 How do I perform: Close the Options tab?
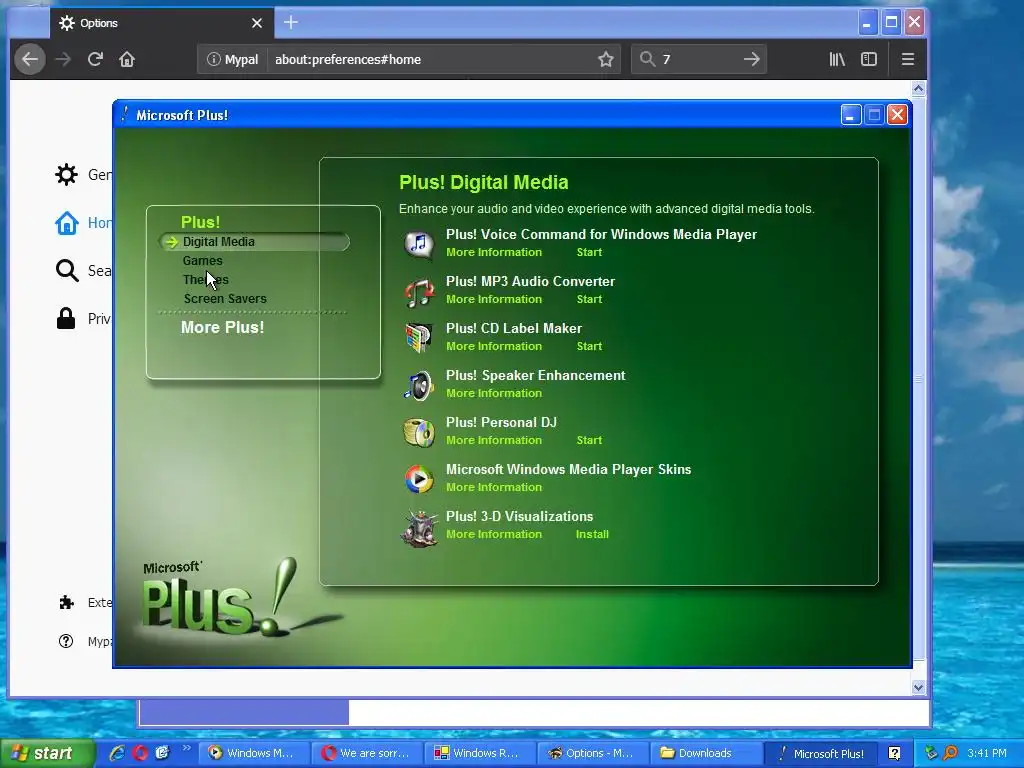point(257,23)
